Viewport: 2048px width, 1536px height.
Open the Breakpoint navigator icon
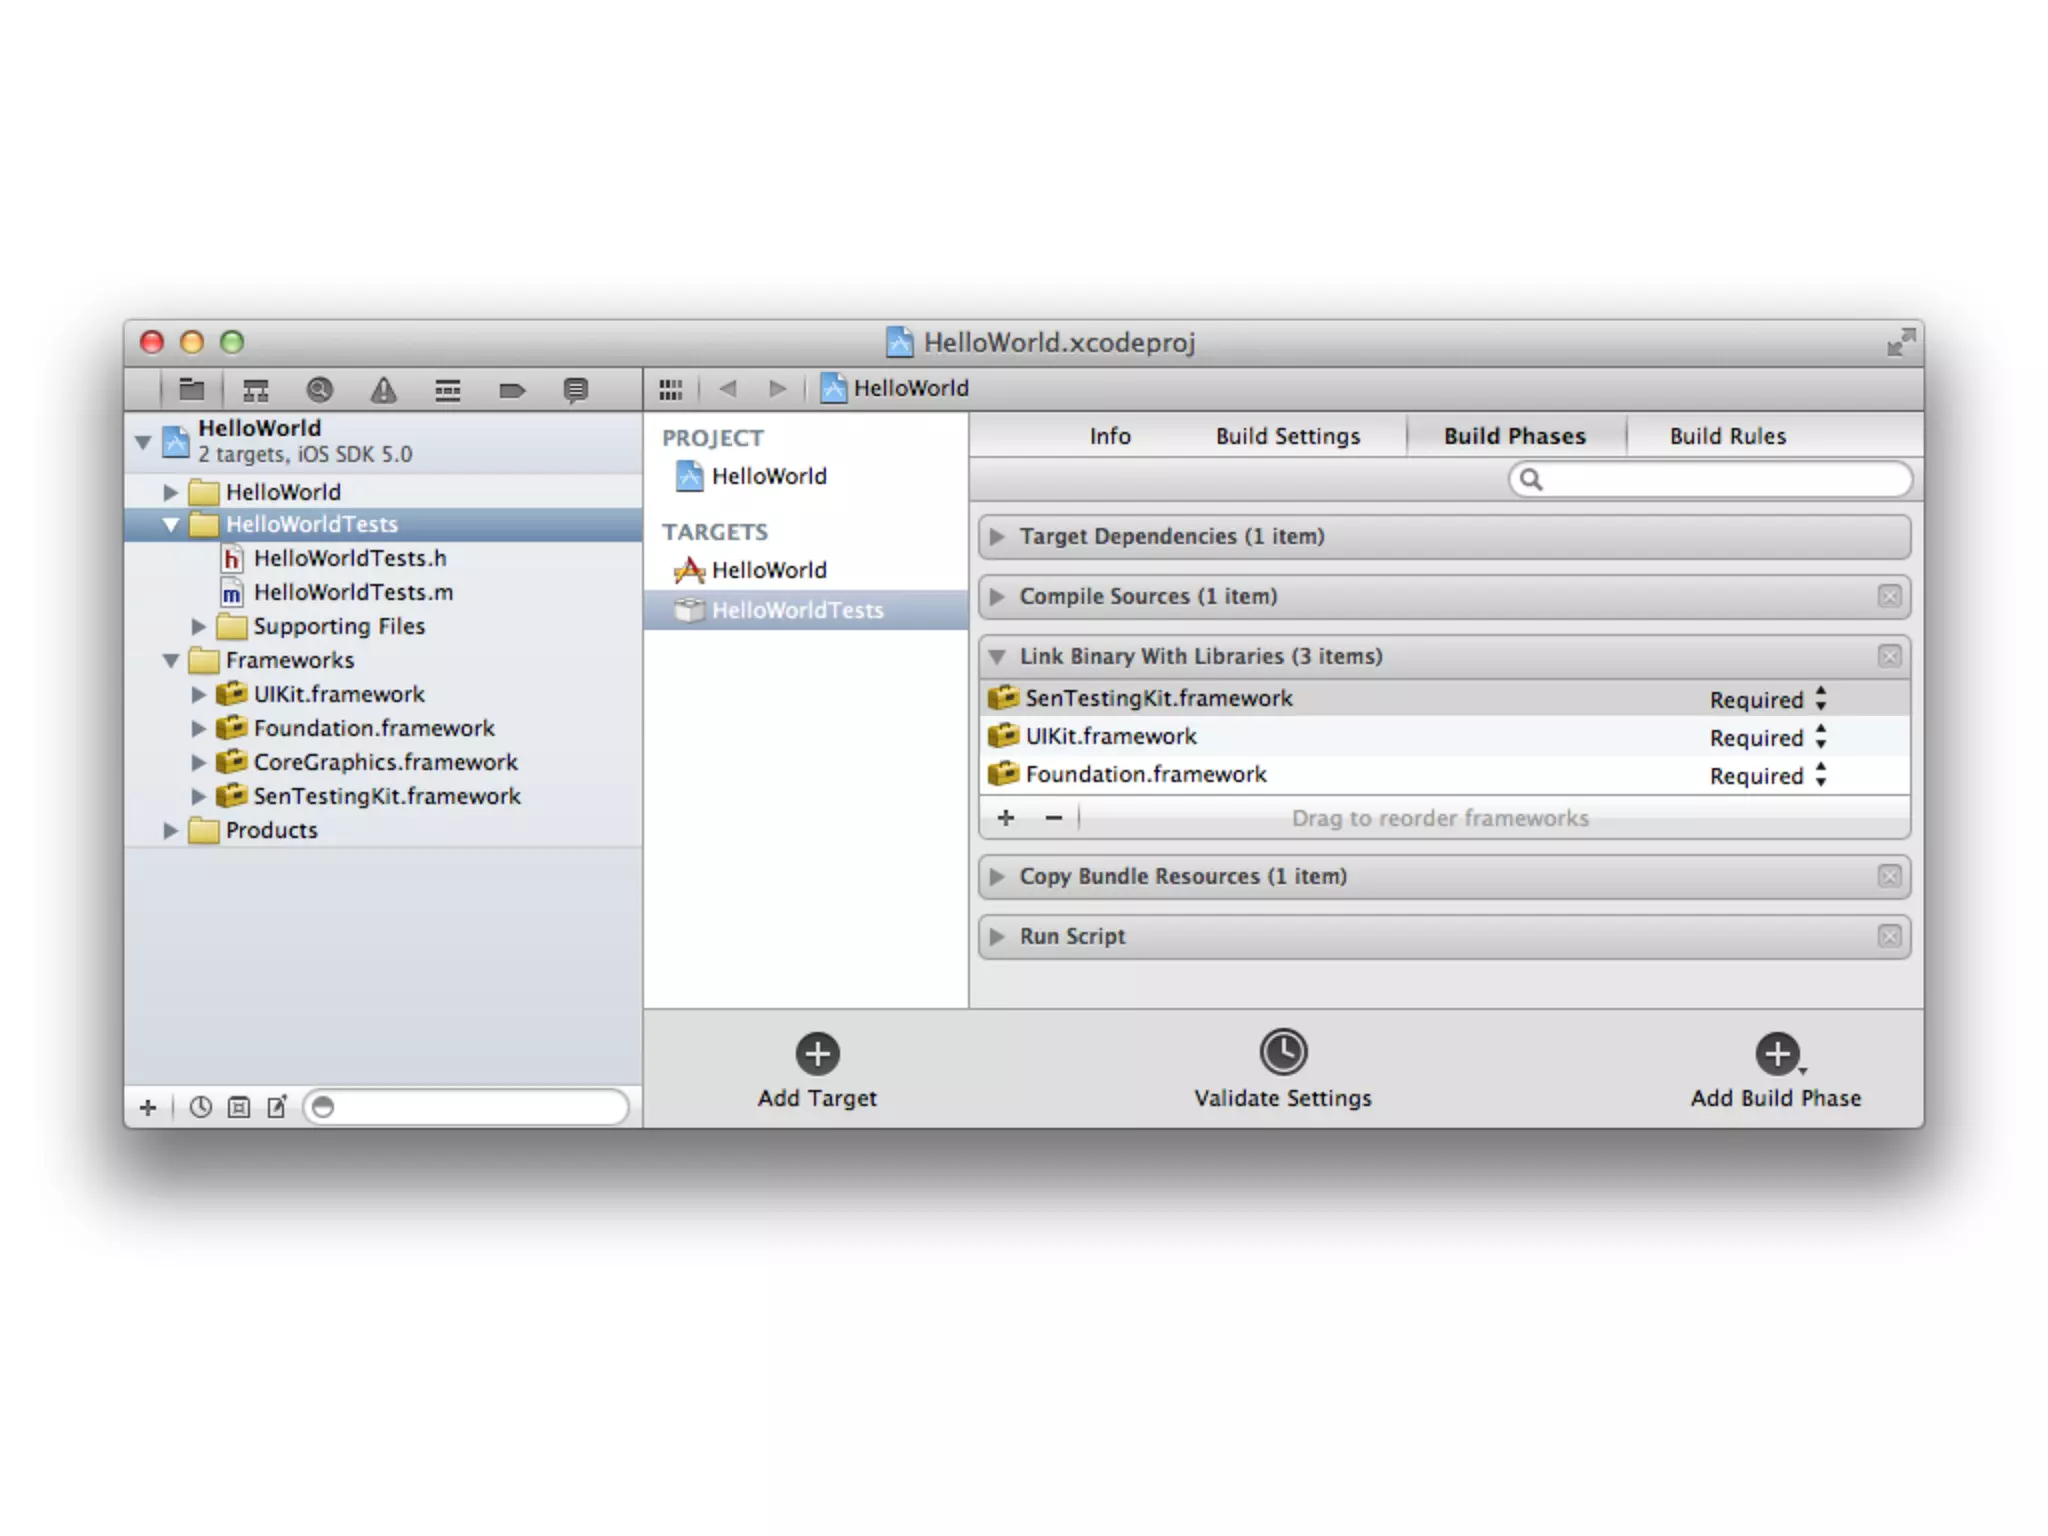[512, 389]
